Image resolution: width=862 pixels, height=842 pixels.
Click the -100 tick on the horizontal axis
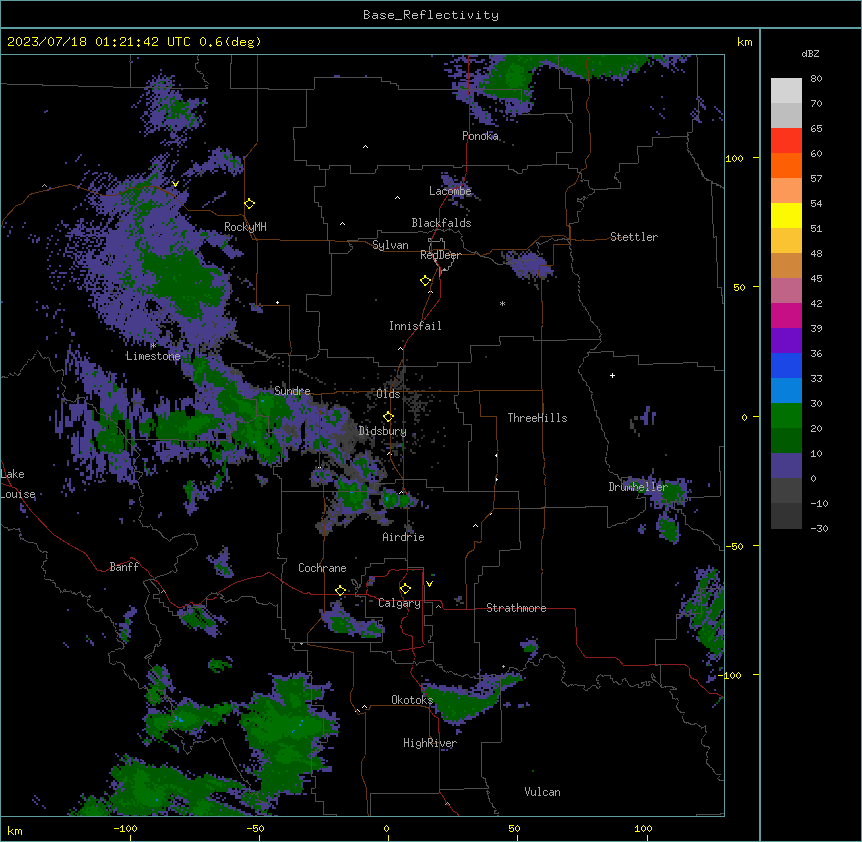pos(125,828)
